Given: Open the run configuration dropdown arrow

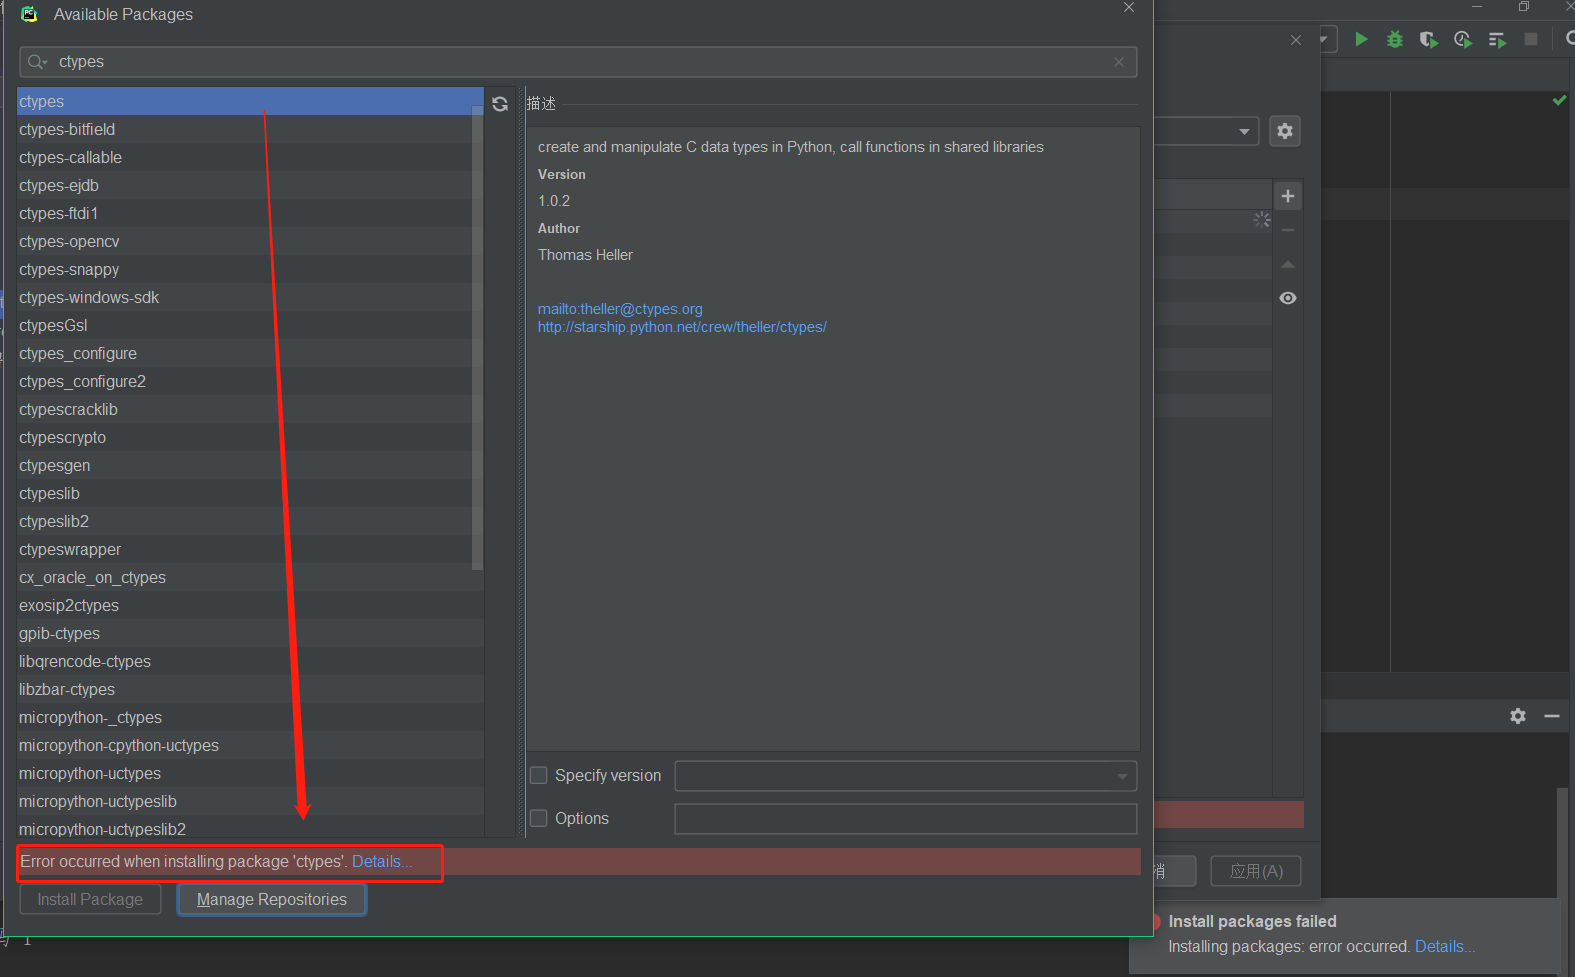Looking at the screenshot, I should [x=1324, y=40].
